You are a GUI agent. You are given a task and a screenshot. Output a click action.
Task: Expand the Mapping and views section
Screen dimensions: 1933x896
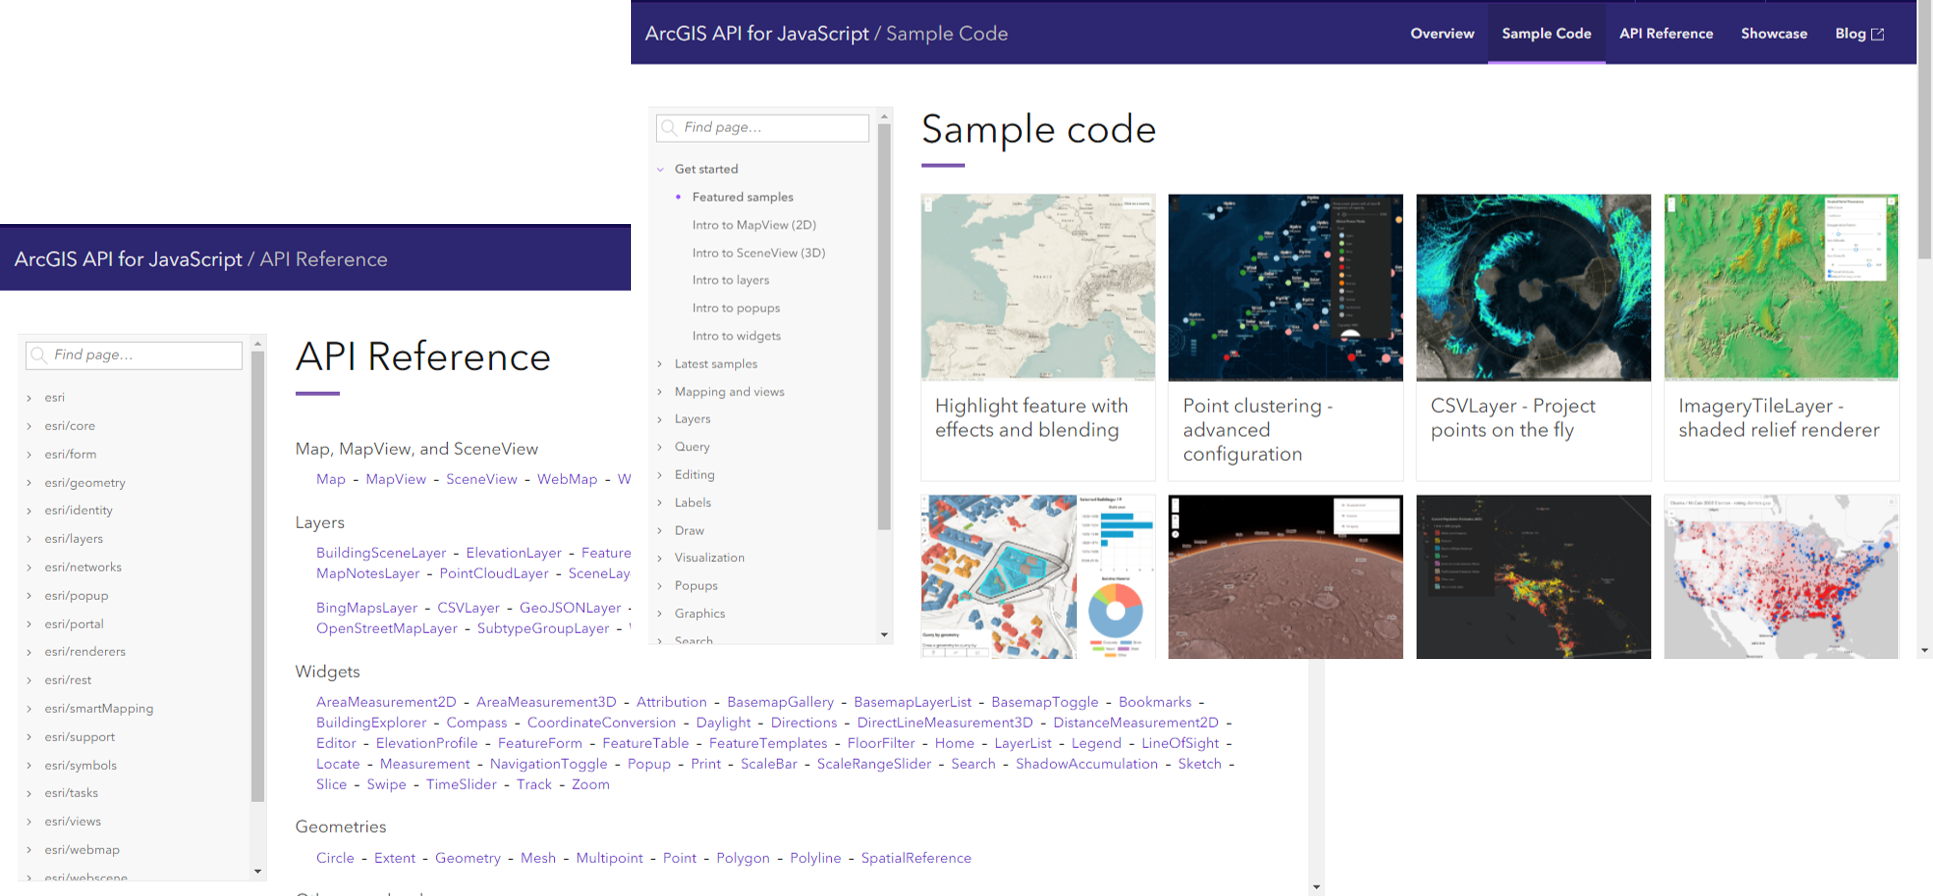point(660,392)
